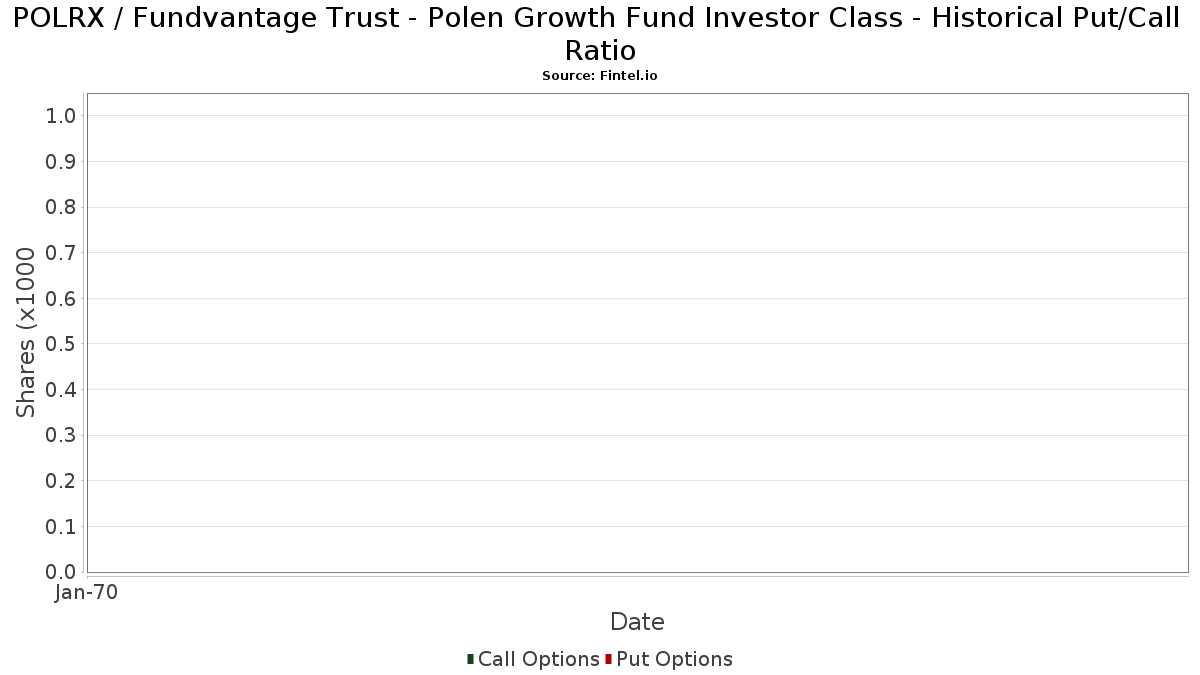Click the Date x-axis title

637,622
